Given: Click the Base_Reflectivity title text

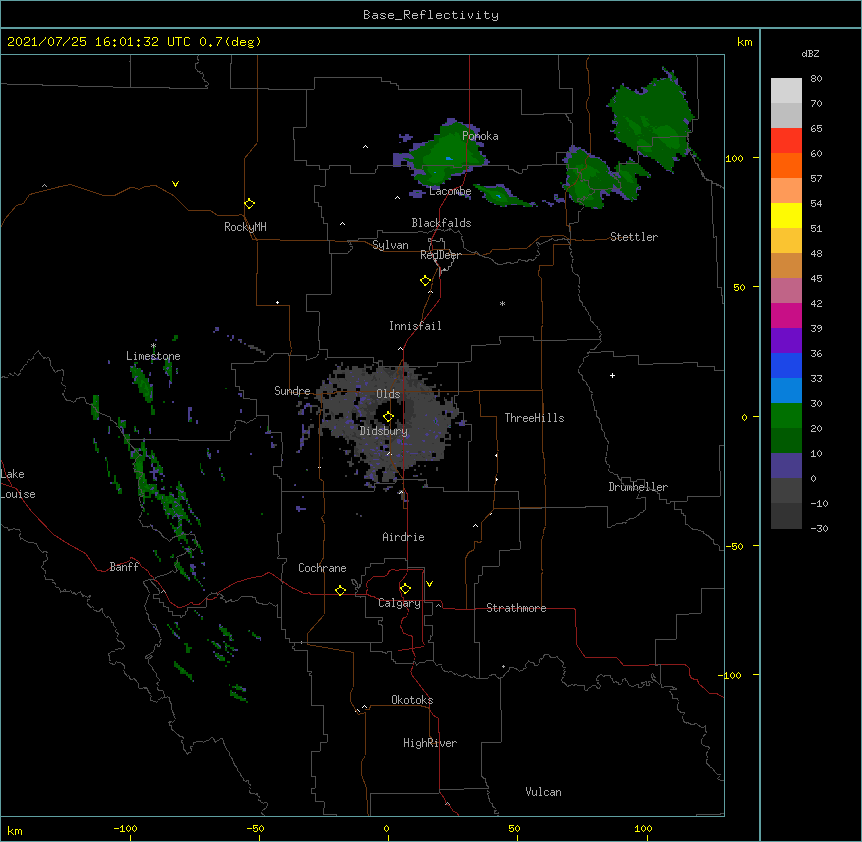Looking at the screenshot, I should [x=431, y=15].
